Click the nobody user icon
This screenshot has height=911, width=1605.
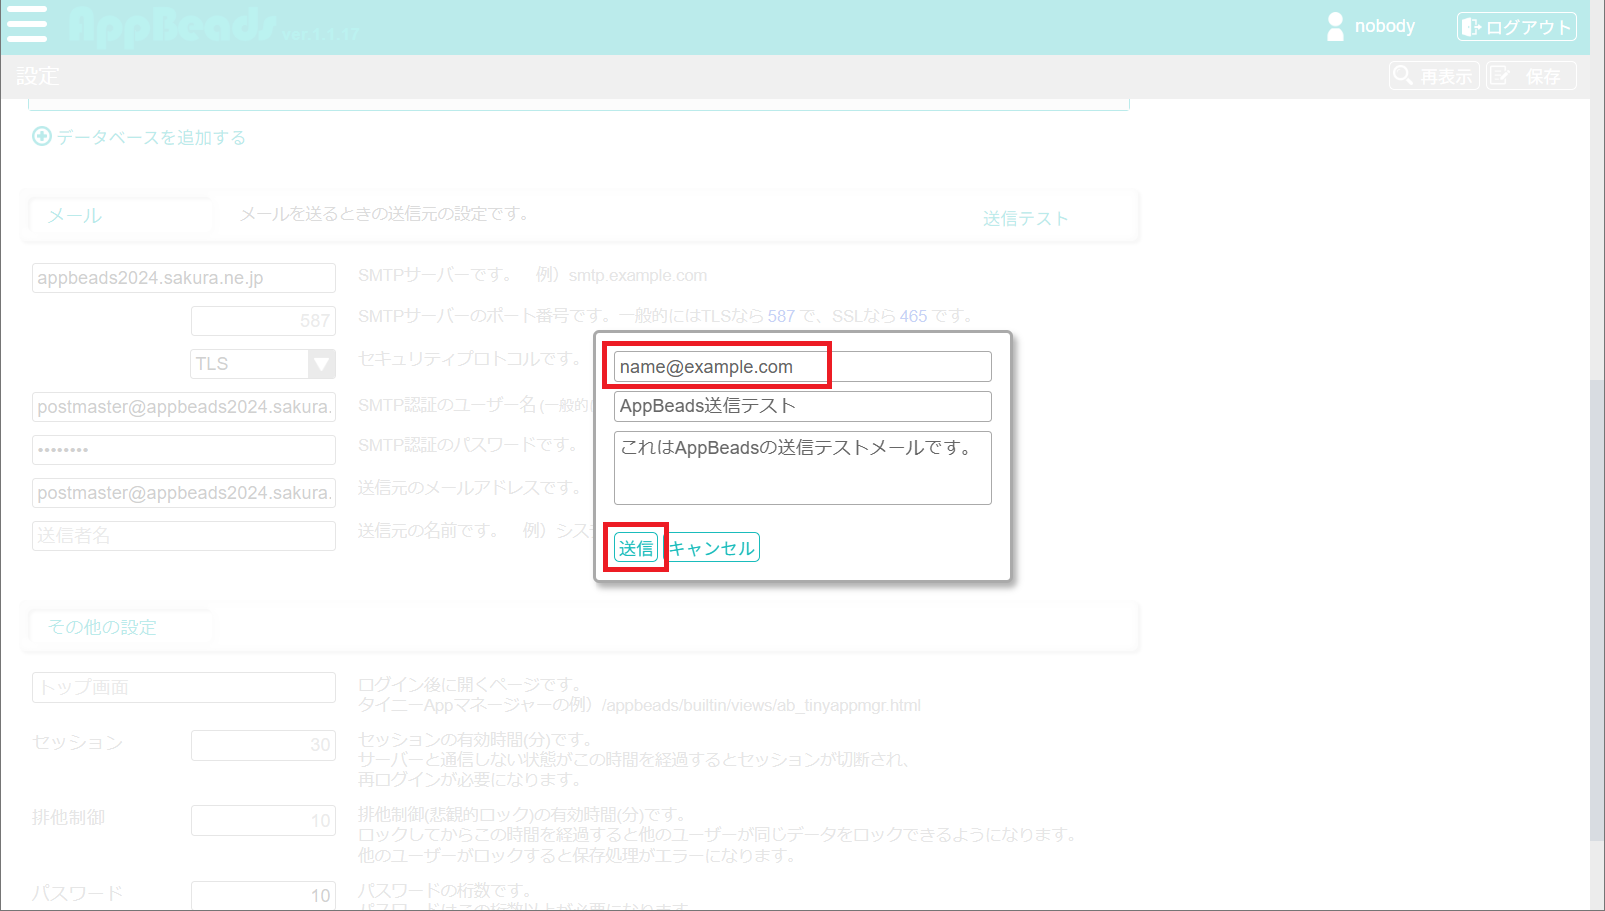coord(1335,27)
